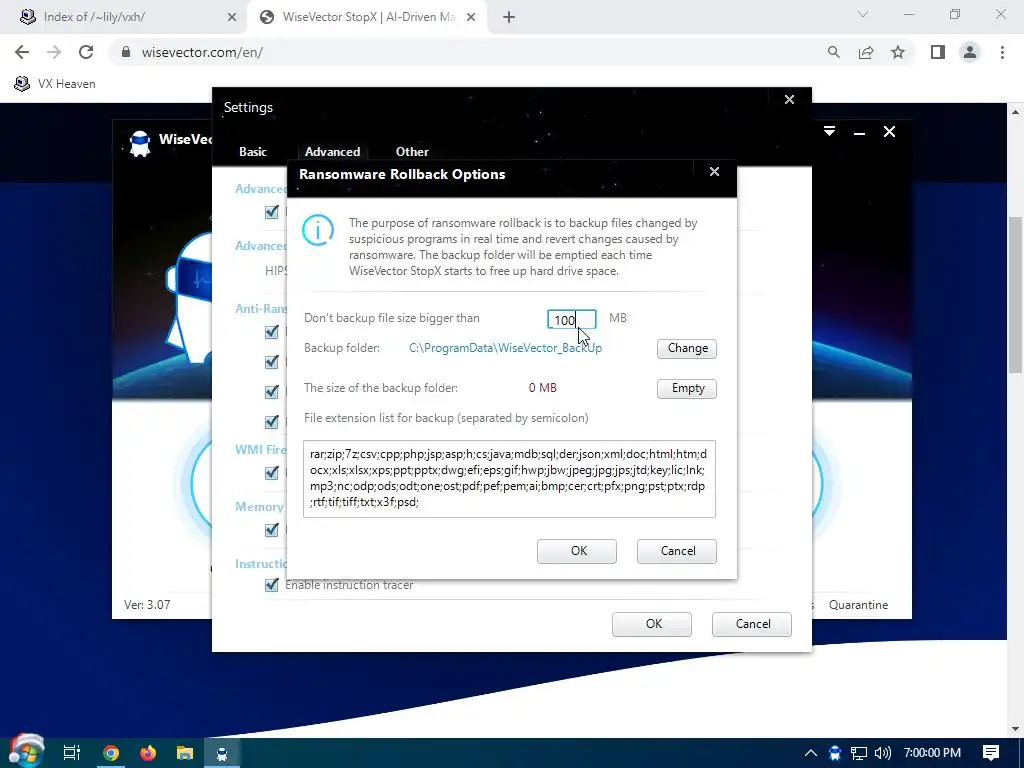Open the notification center icon
The image size is (1024, 768).
(x=991, y=753)
